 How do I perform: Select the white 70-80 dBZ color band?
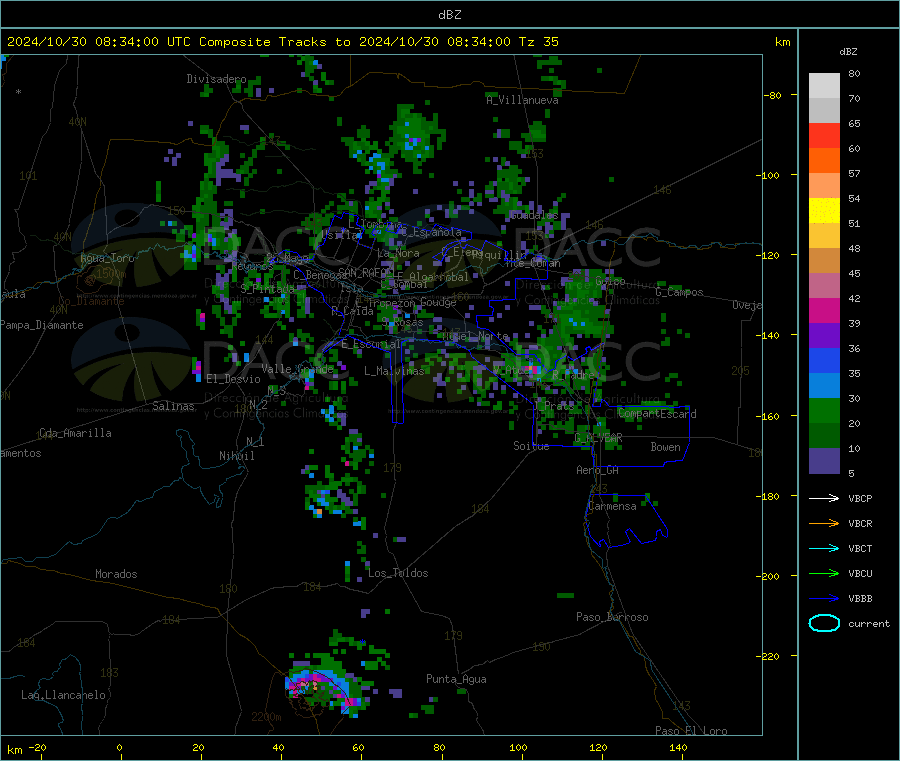(824, 86)
